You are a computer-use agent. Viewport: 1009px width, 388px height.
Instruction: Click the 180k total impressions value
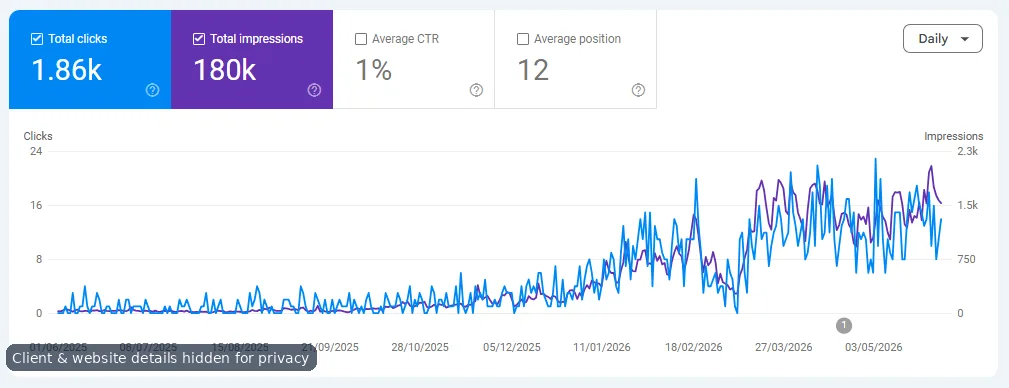[x=225, y=69]
